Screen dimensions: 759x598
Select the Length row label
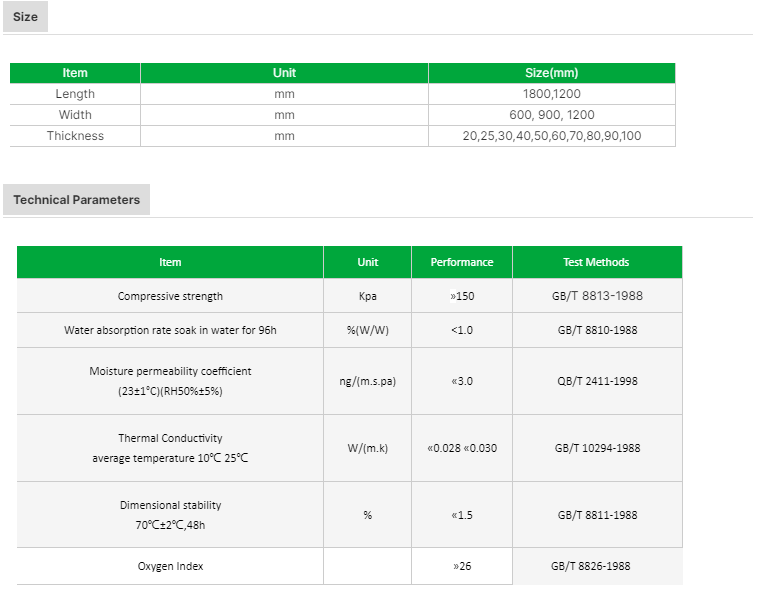coord(75,94)
